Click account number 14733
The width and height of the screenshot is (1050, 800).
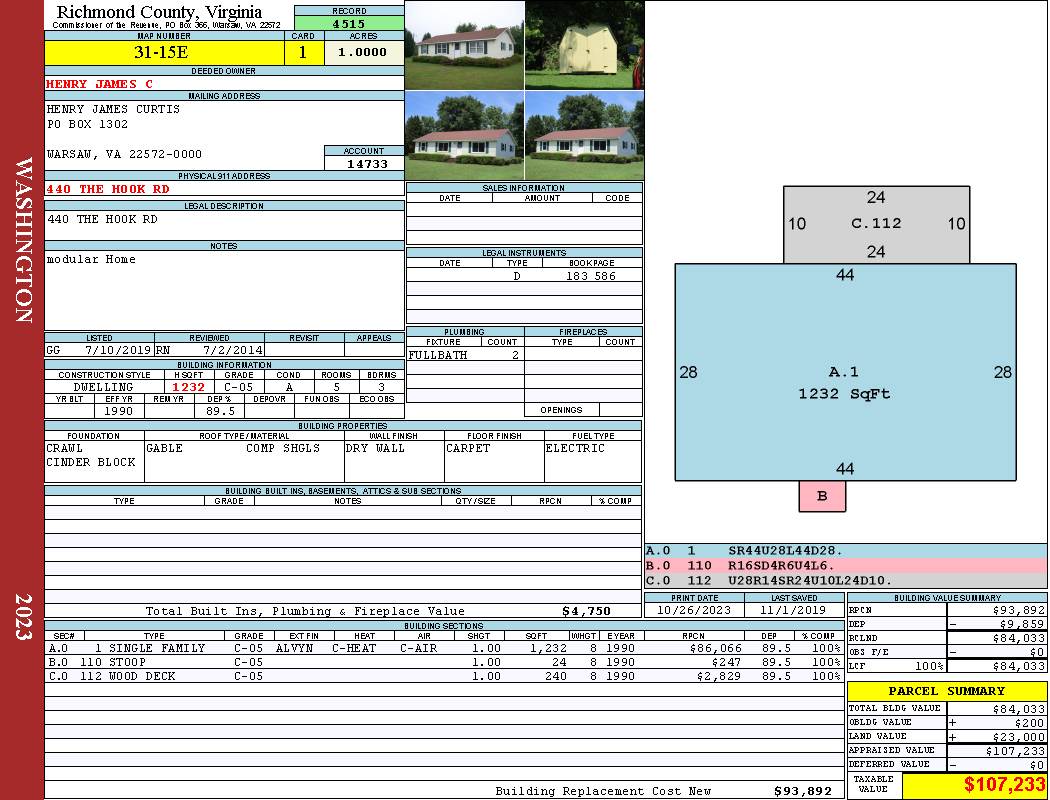(x=366, y=163)
